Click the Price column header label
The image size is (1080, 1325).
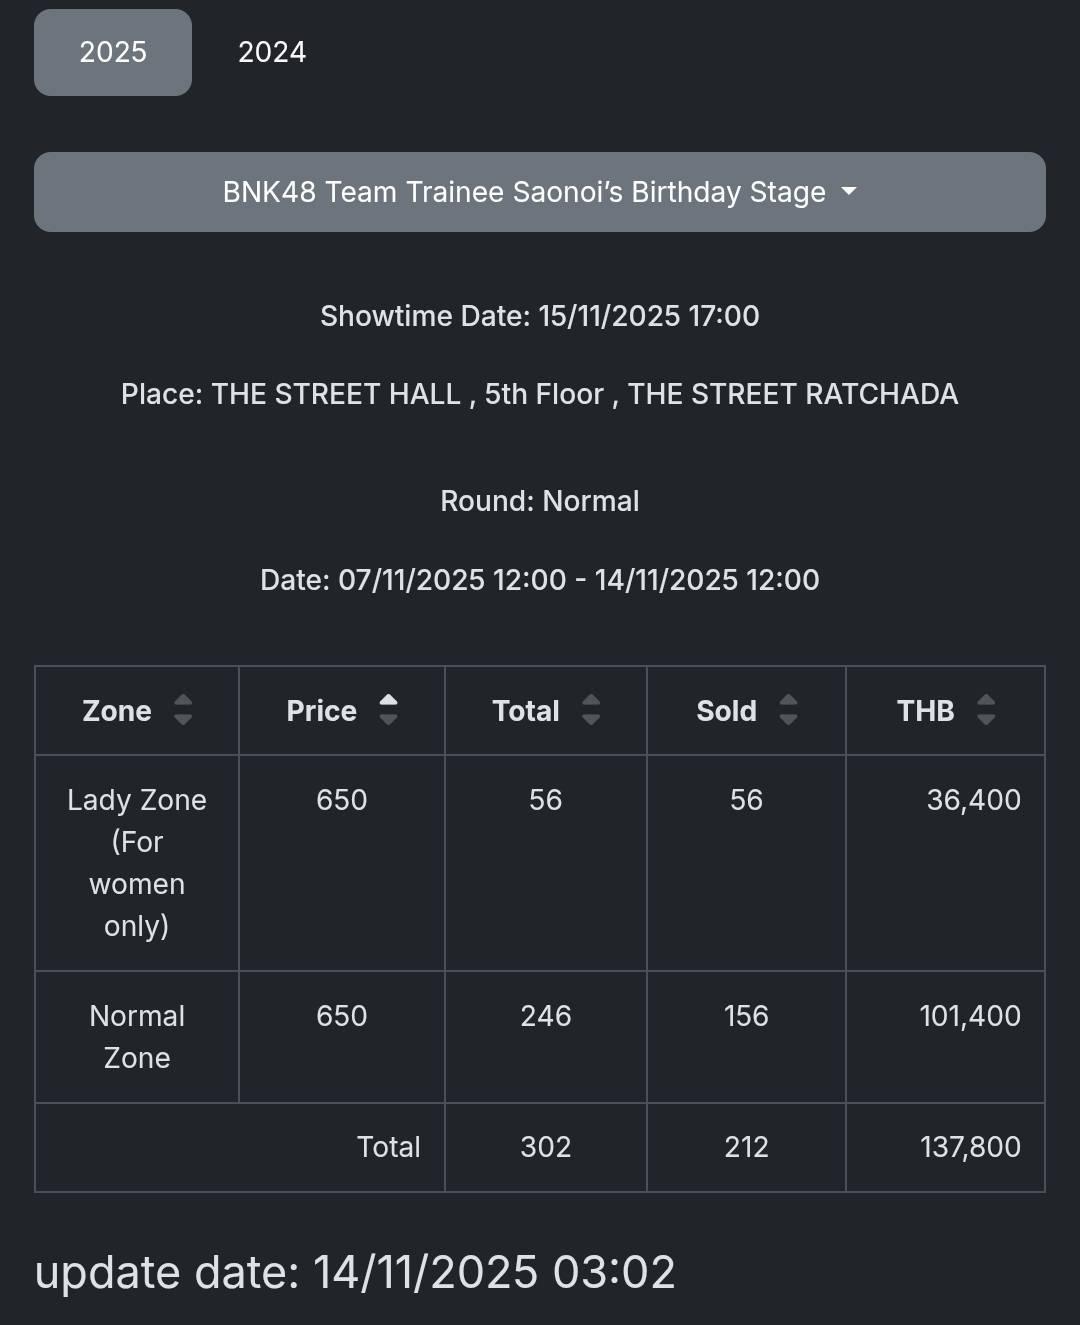[x=321, y=711]
